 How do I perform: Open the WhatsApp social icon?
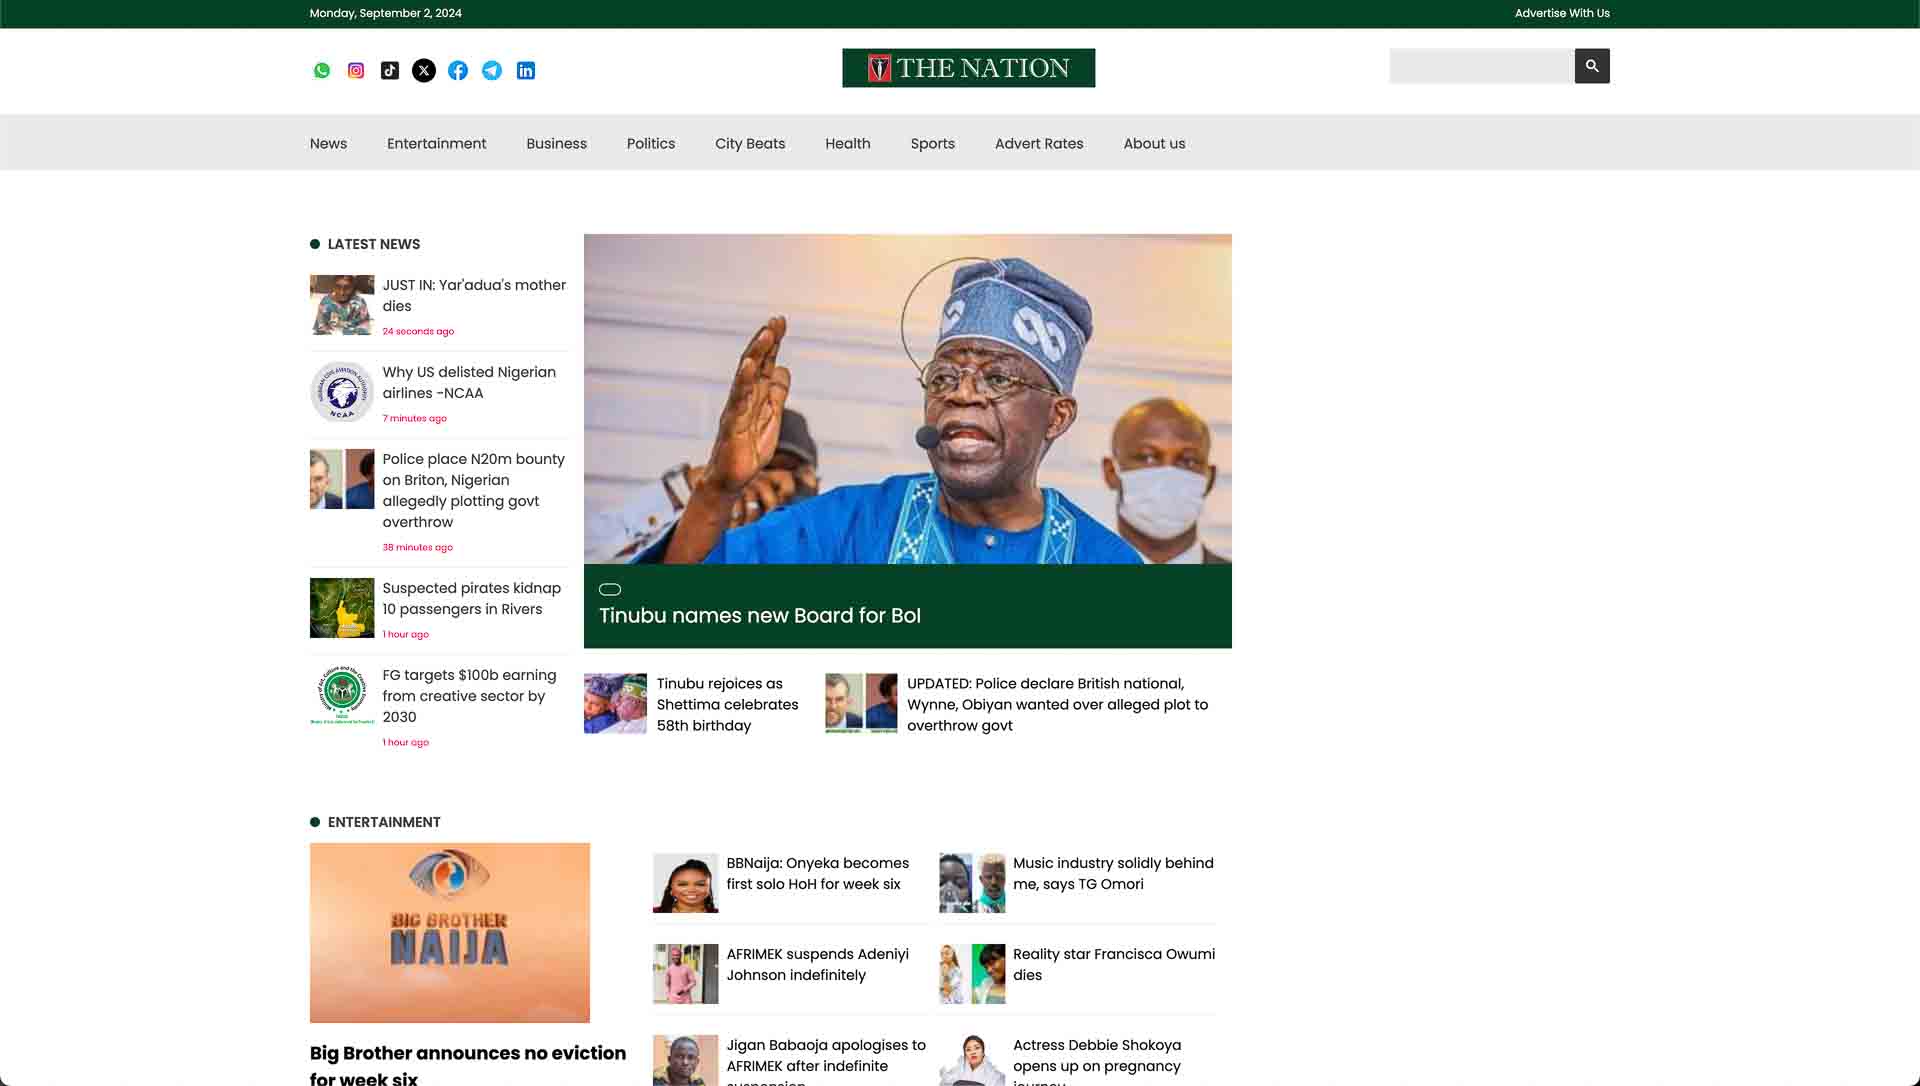[x=321, y=70]
